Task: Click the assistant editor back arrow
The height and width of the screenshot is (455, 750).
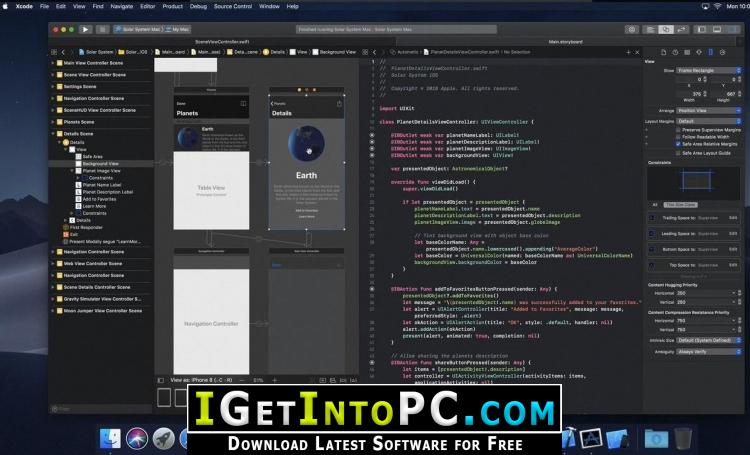Action: (375, 52)
